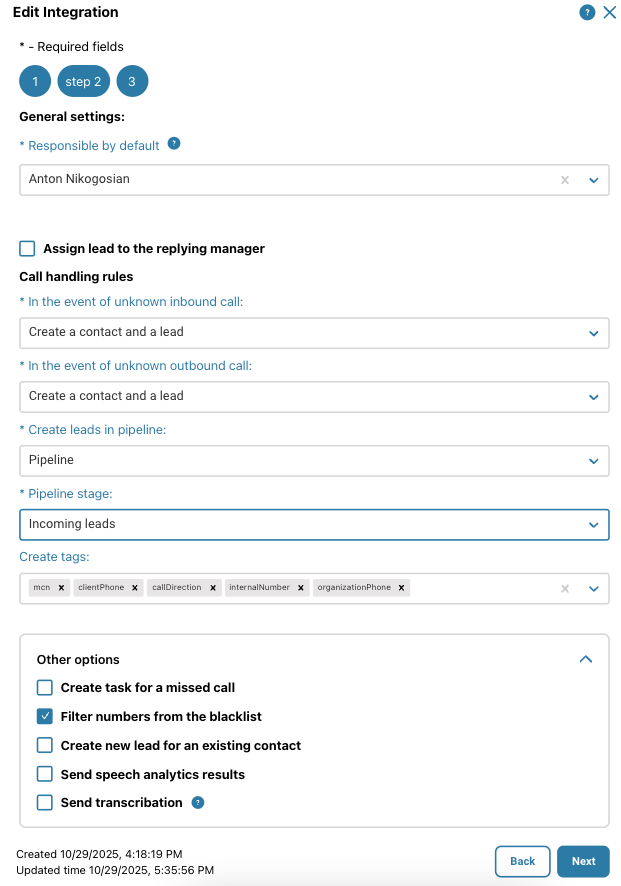
Task: Remove the clientPhone tag
Action: [135, 588]
